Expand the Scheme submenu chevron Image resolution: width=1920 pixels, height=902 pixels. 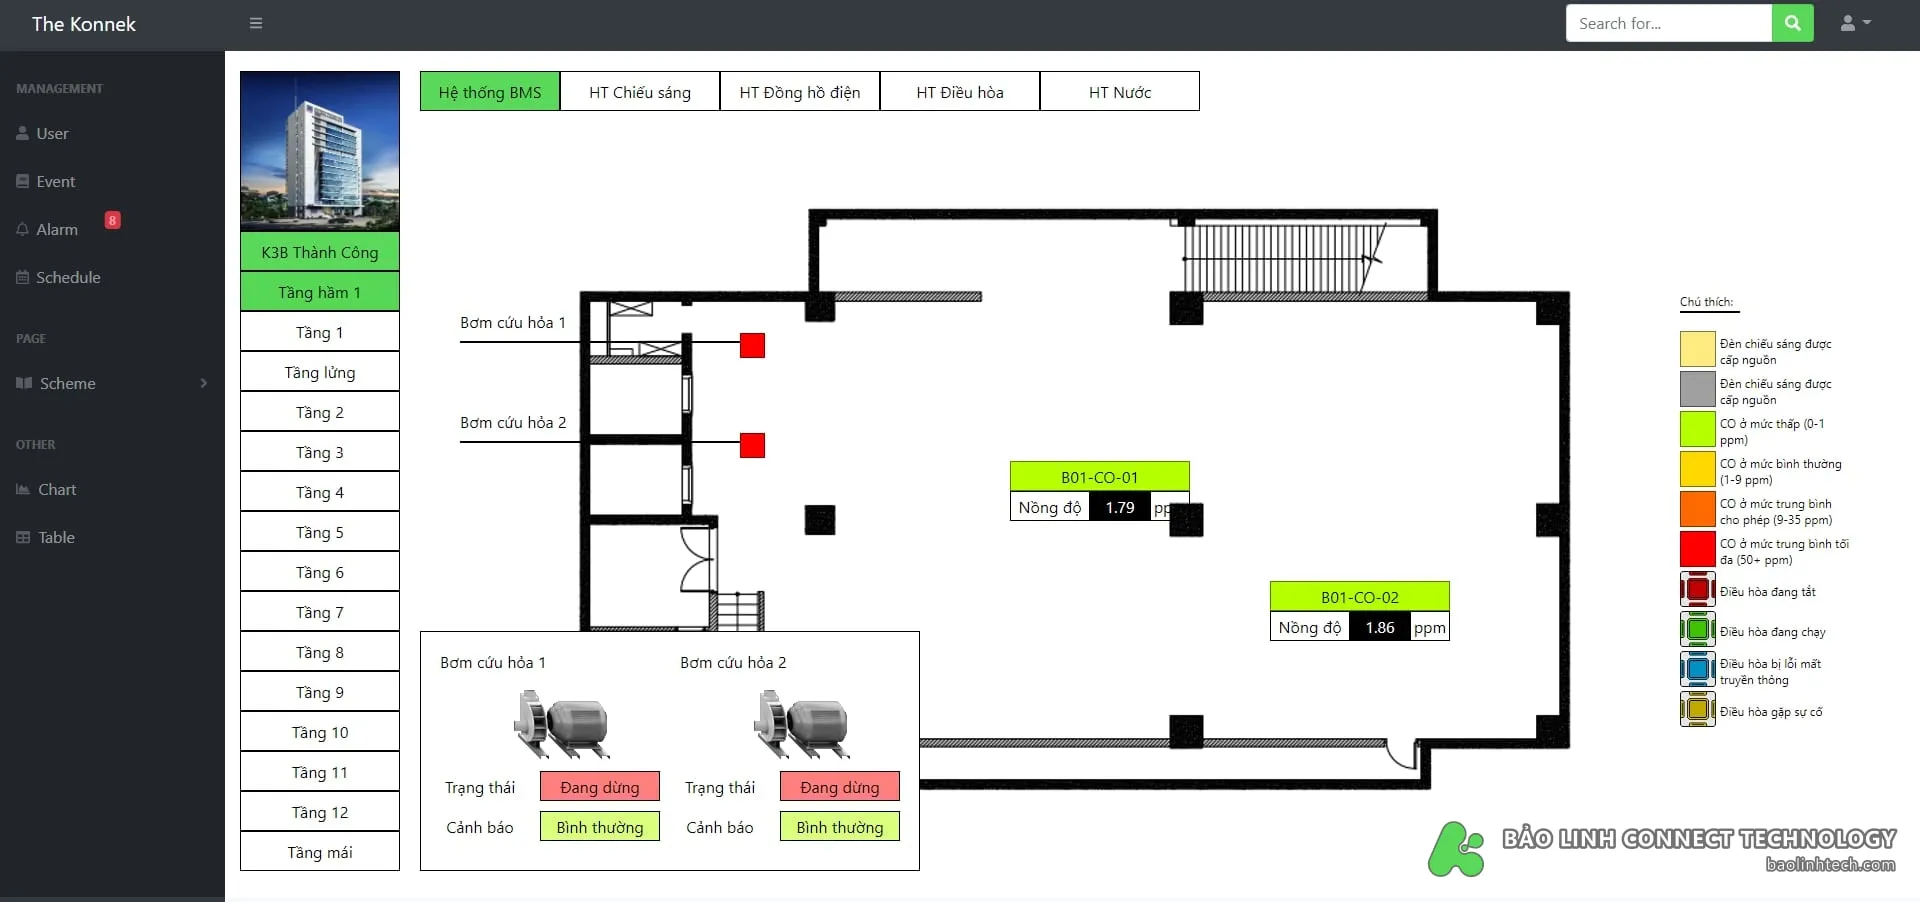[x=204, y=383]
